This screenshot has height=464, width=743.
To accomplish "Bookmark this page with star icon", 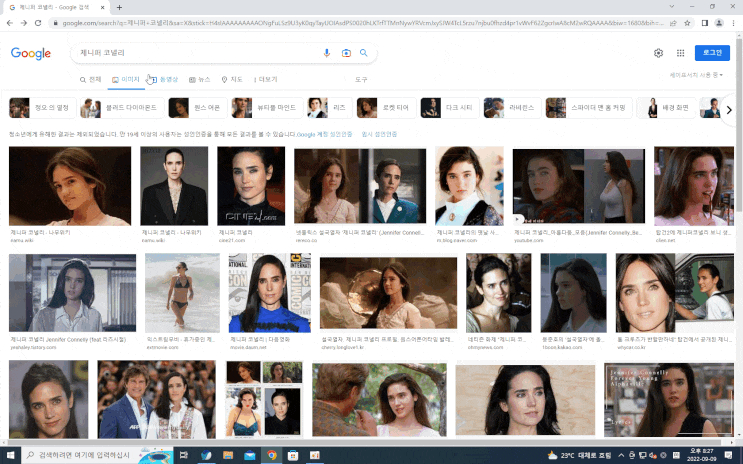I will pos(687,23).
